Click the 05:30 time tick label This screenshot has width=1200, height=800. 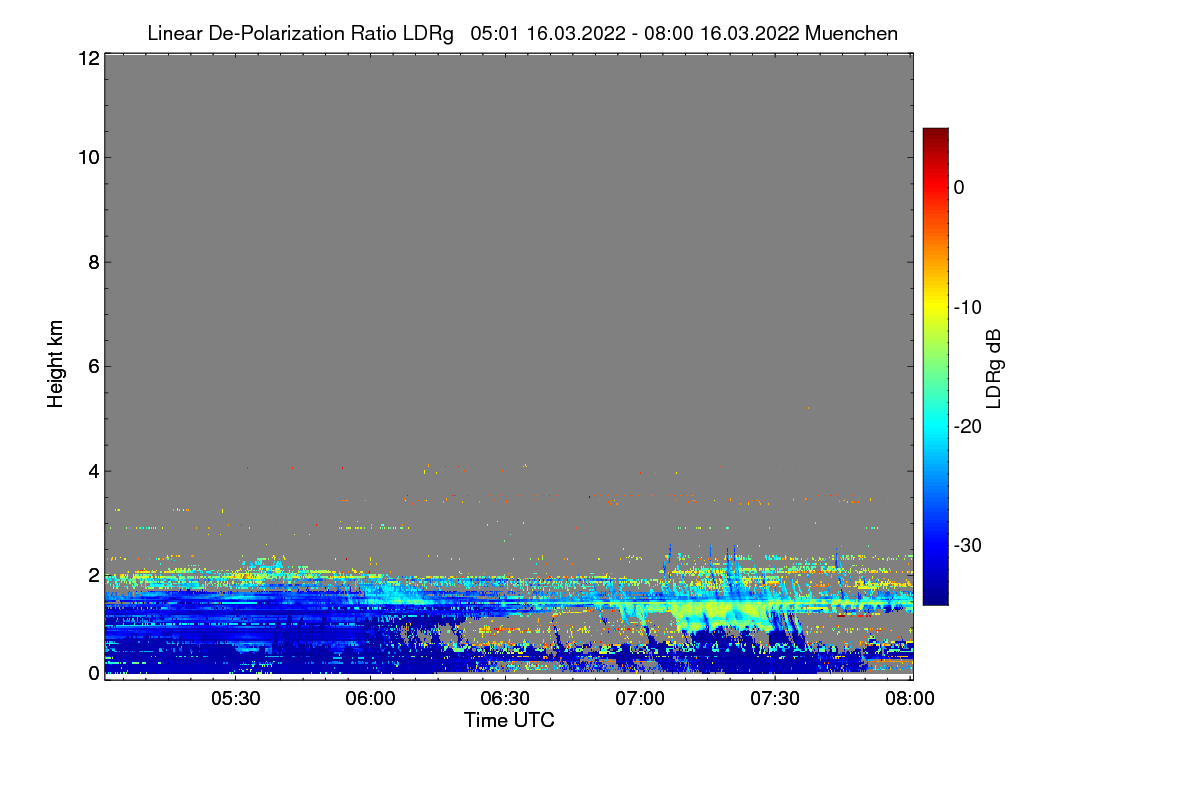pyautogui.click(x=235, y=698)
